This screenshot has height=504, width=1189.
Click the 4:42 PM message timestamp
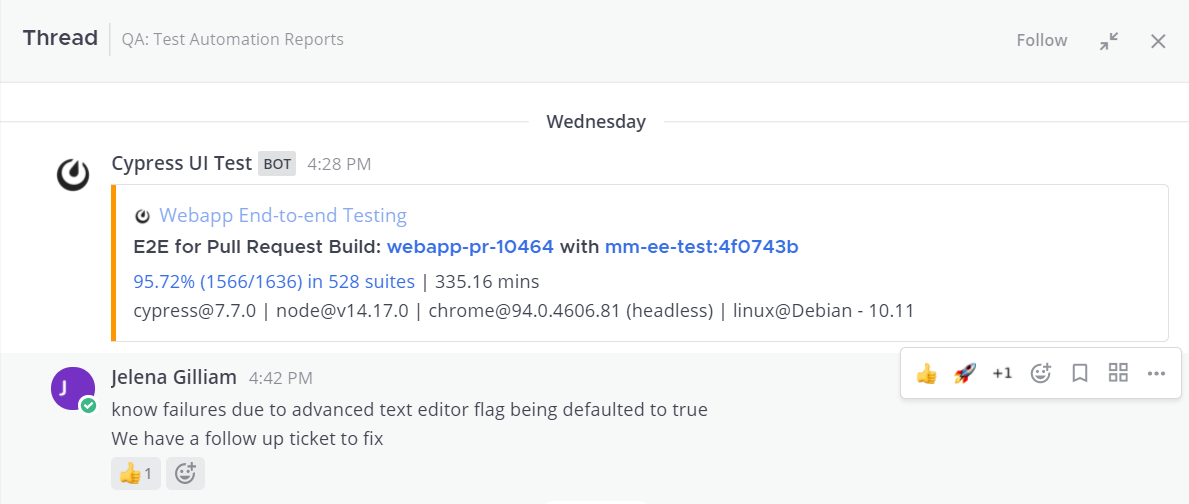coord(281,378)
